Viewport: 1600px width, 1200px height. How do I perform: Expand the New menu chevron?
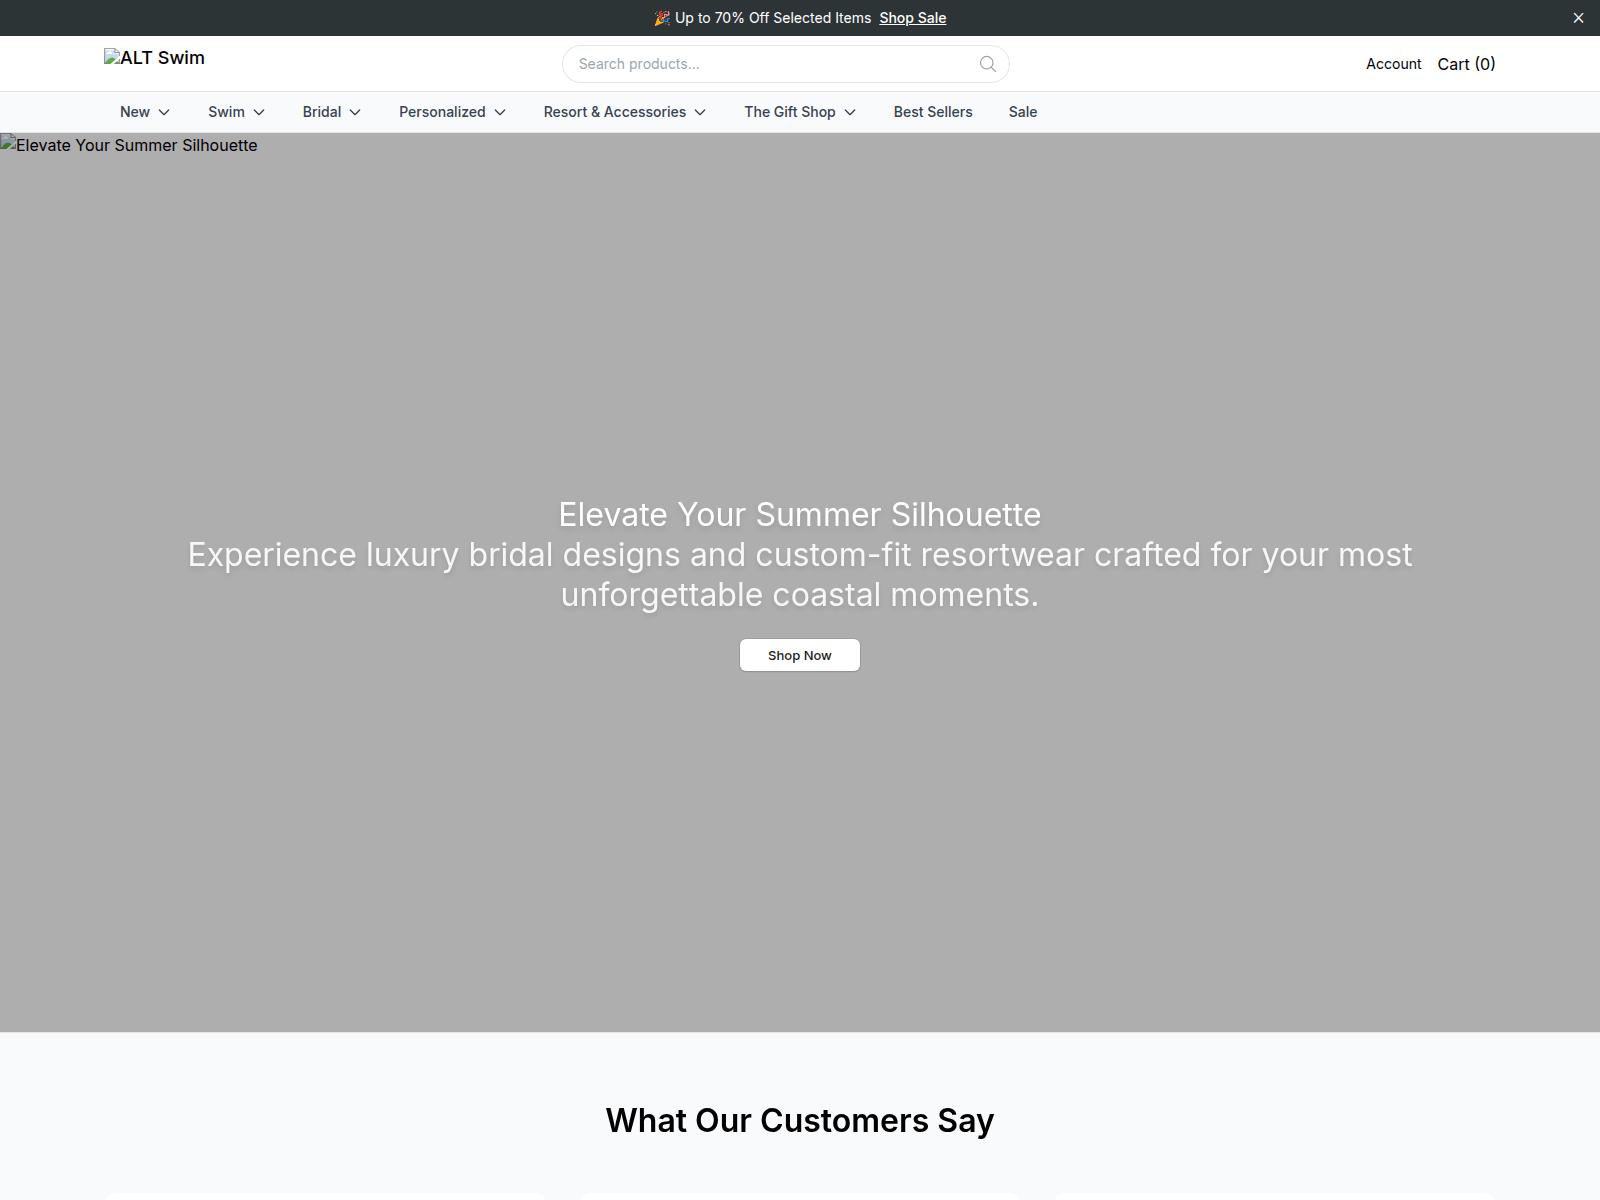click(x=164, y=112)
